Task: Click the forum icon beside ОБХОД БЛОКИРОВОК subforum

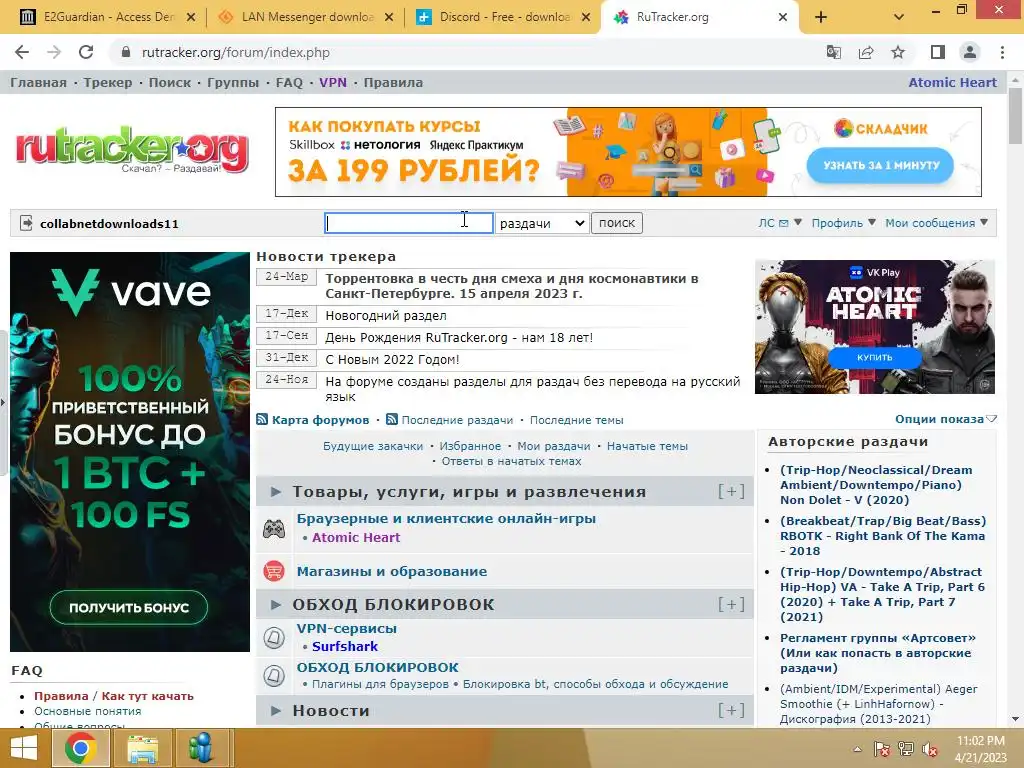Action: [x=274, y=675]
